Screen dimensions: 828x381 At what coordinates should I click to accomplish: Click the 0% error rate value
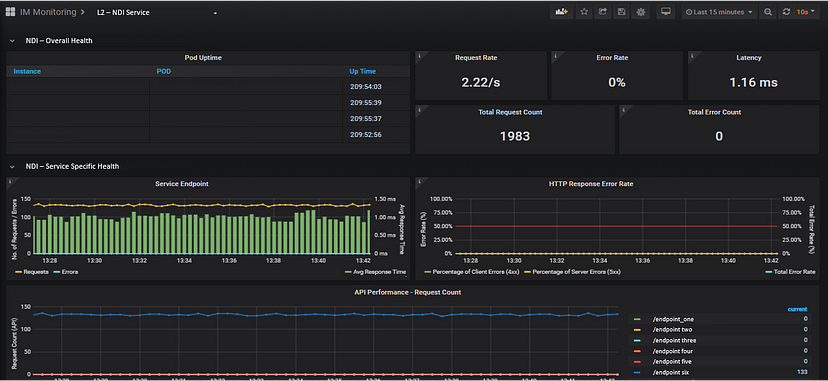click(x=617, y=82)
